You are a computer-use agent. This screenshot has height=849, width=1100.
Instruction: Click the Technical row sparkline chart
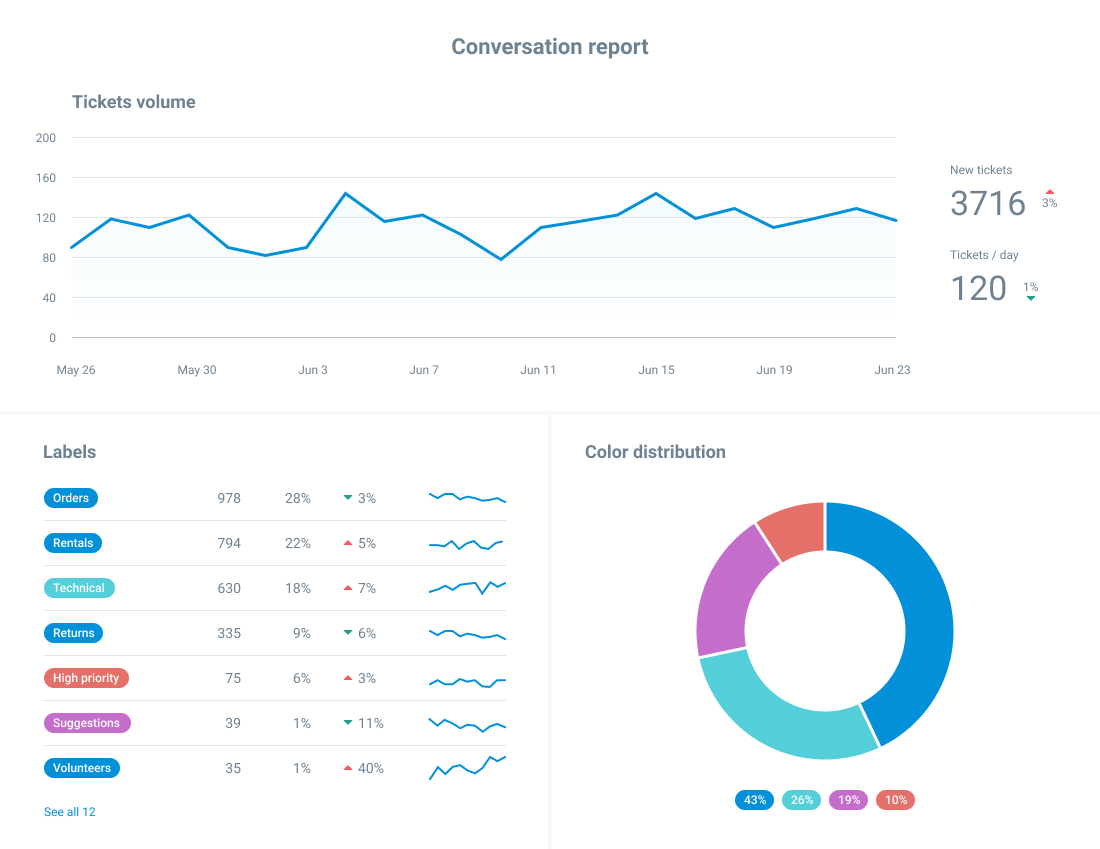coord(467,588)
